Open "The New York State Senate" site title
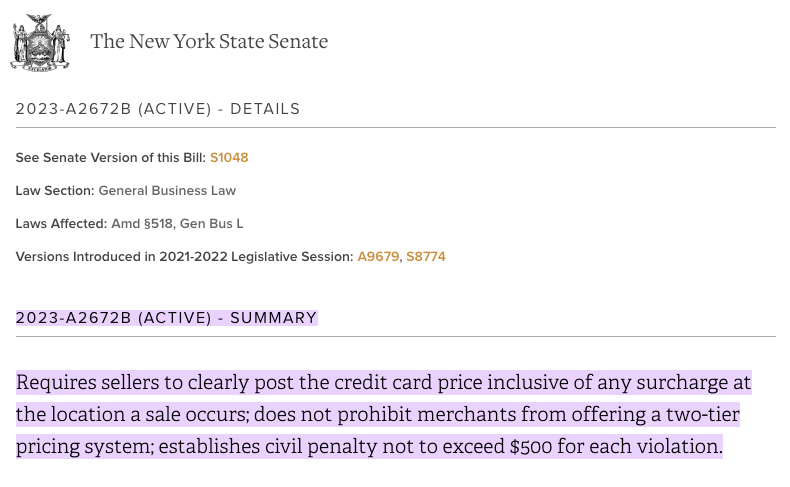Screen dimensions: 790x487 click(x=208, y=42)
